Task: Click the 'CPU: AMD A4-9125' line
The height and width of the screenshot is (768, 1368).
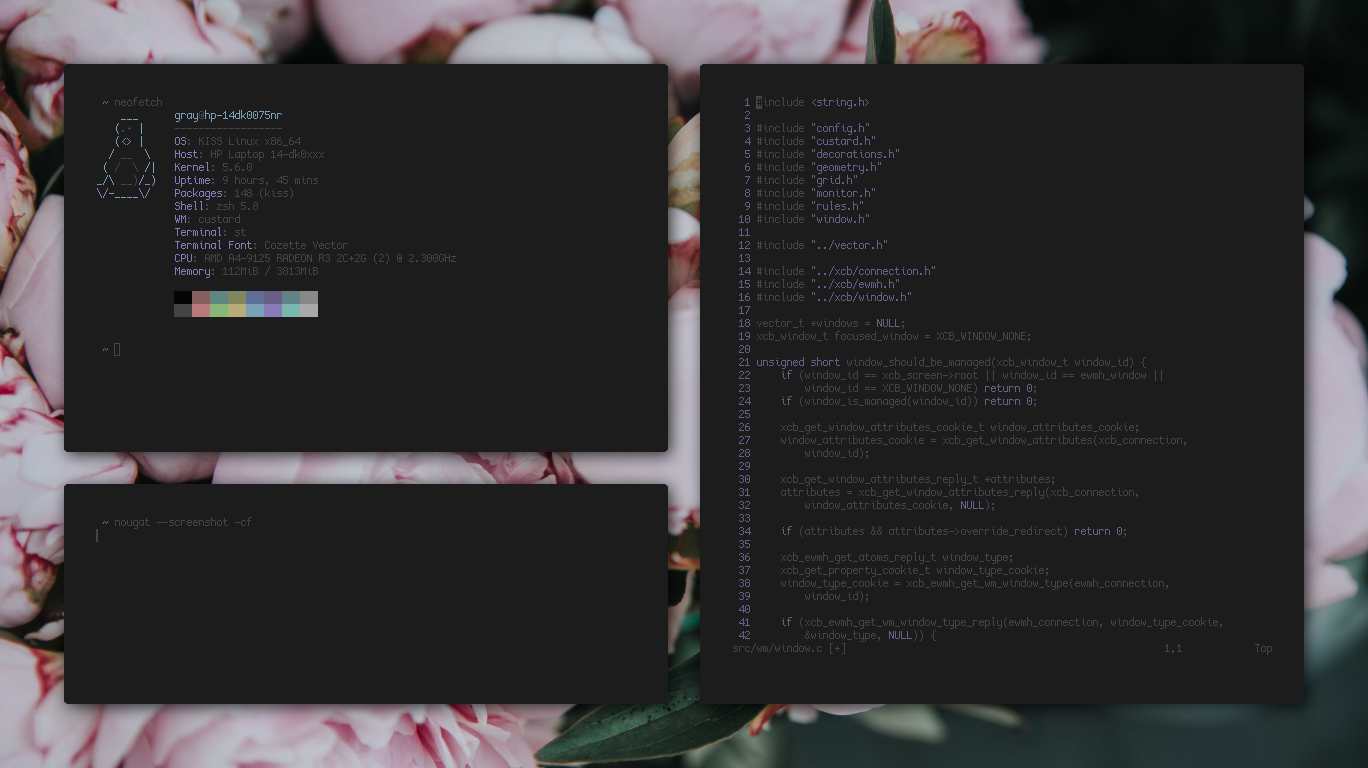Action: [315, 259]
